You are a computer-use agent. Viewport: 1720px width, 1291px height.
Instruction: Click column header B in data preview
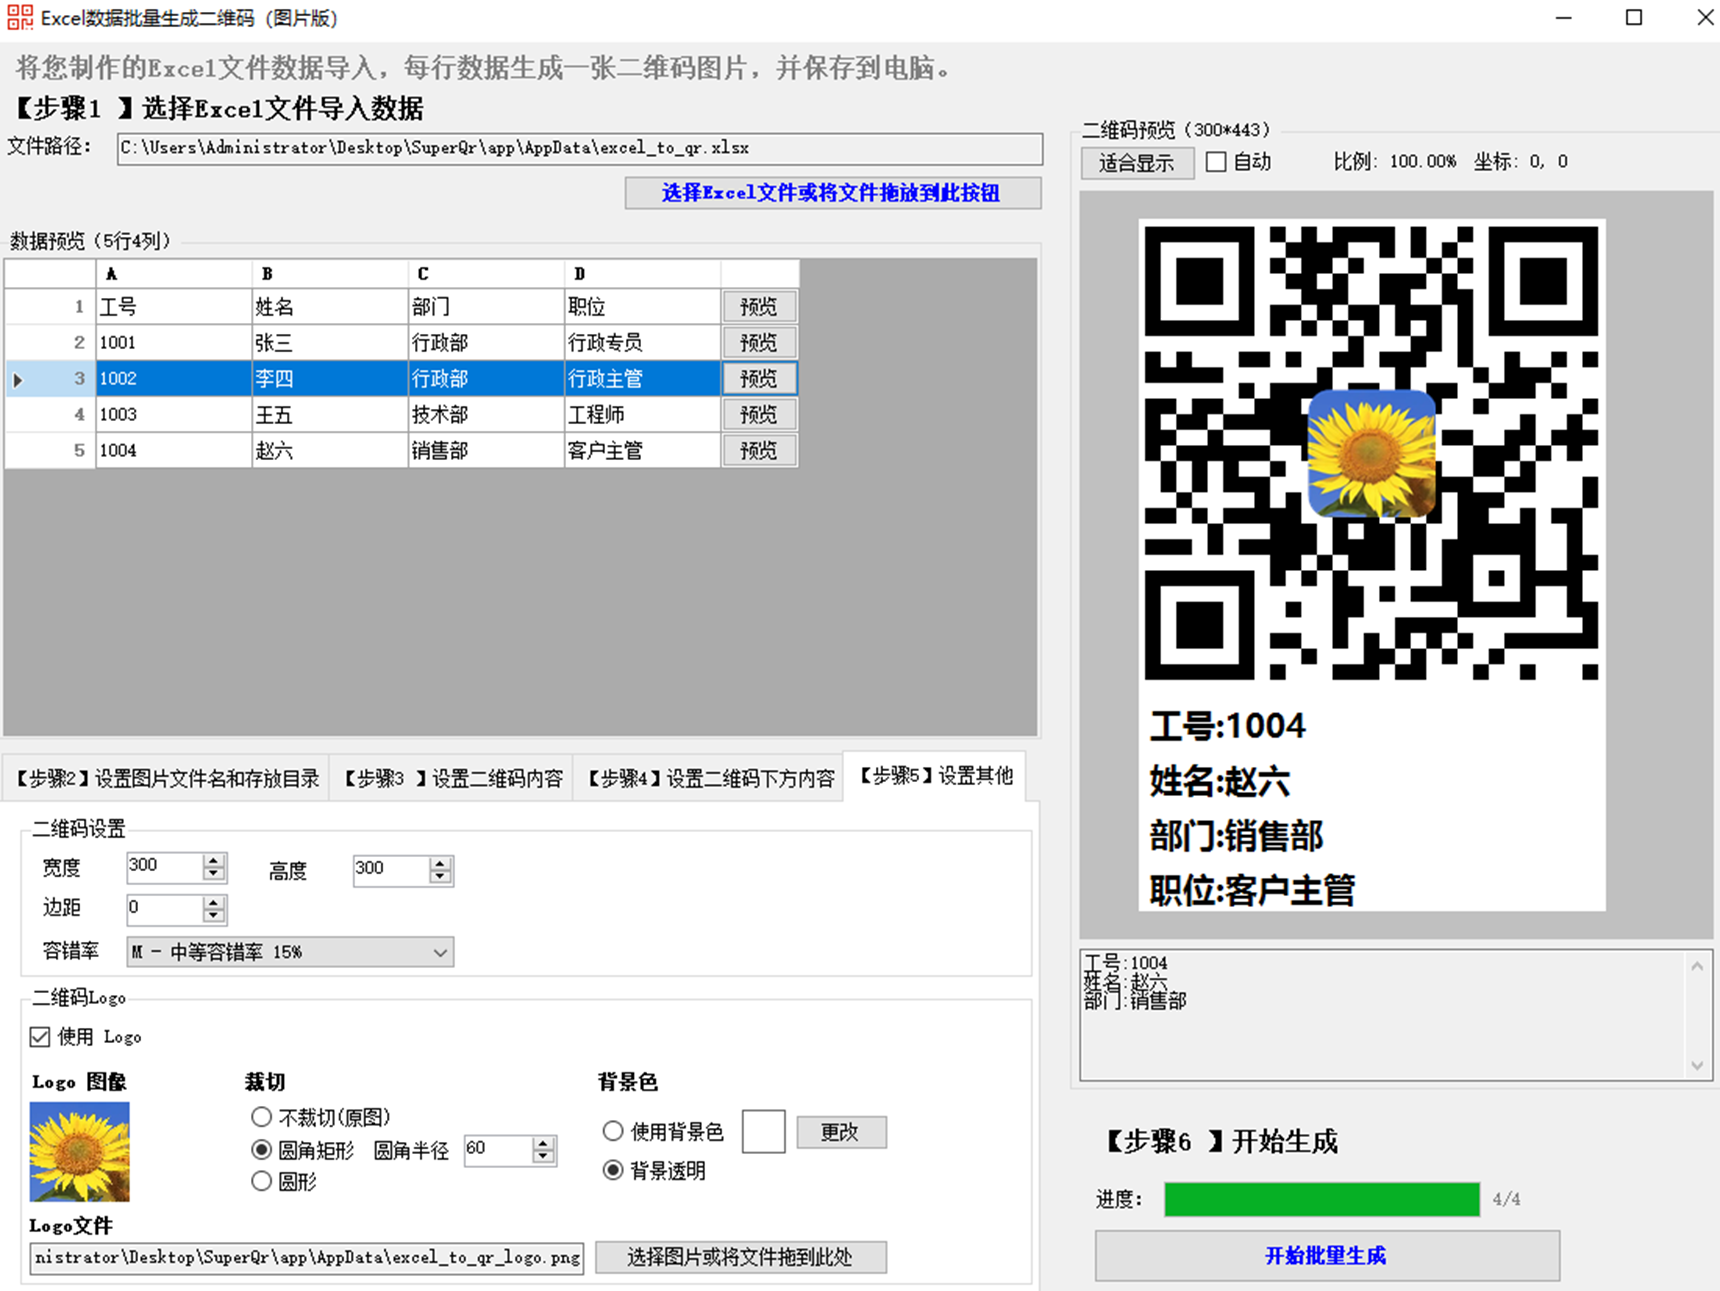click(x=330, y=273)
